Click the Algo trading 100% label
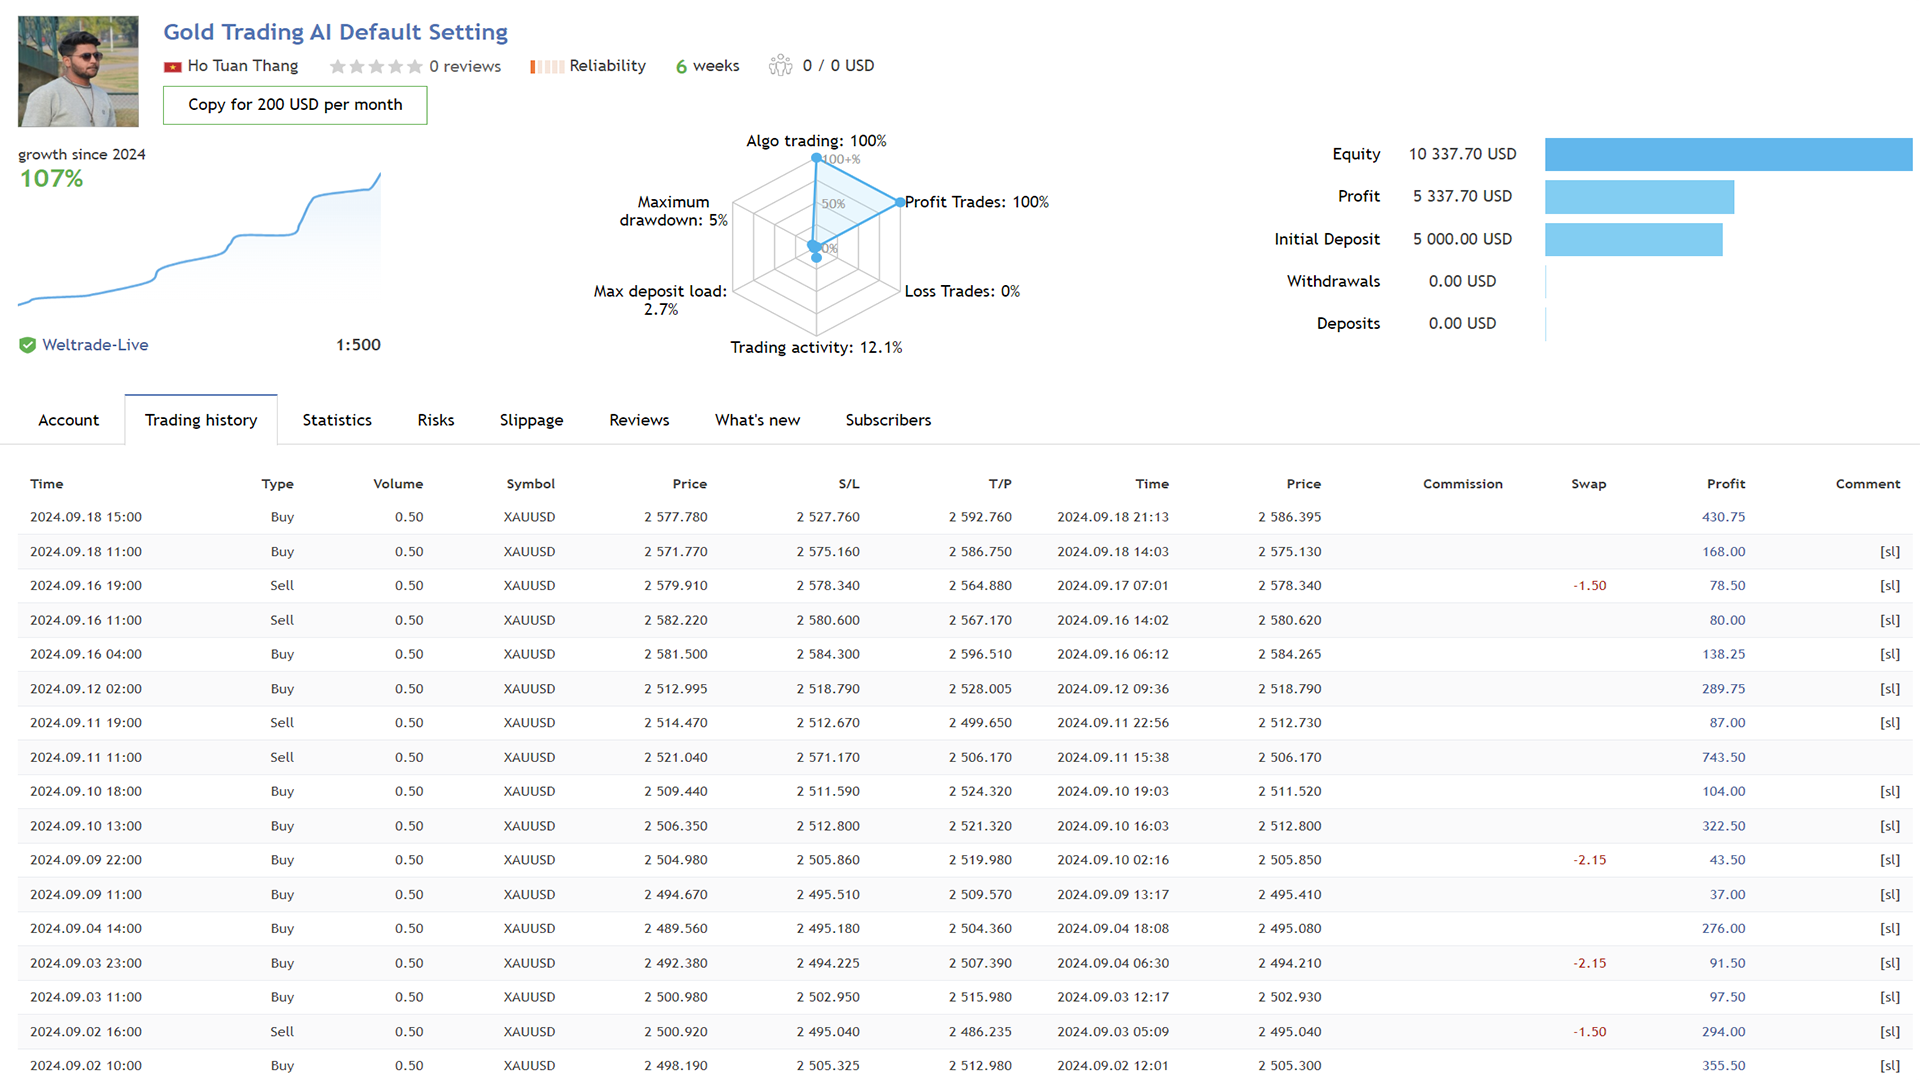This screenshot has width=1920, height=1080. [816, 141]
